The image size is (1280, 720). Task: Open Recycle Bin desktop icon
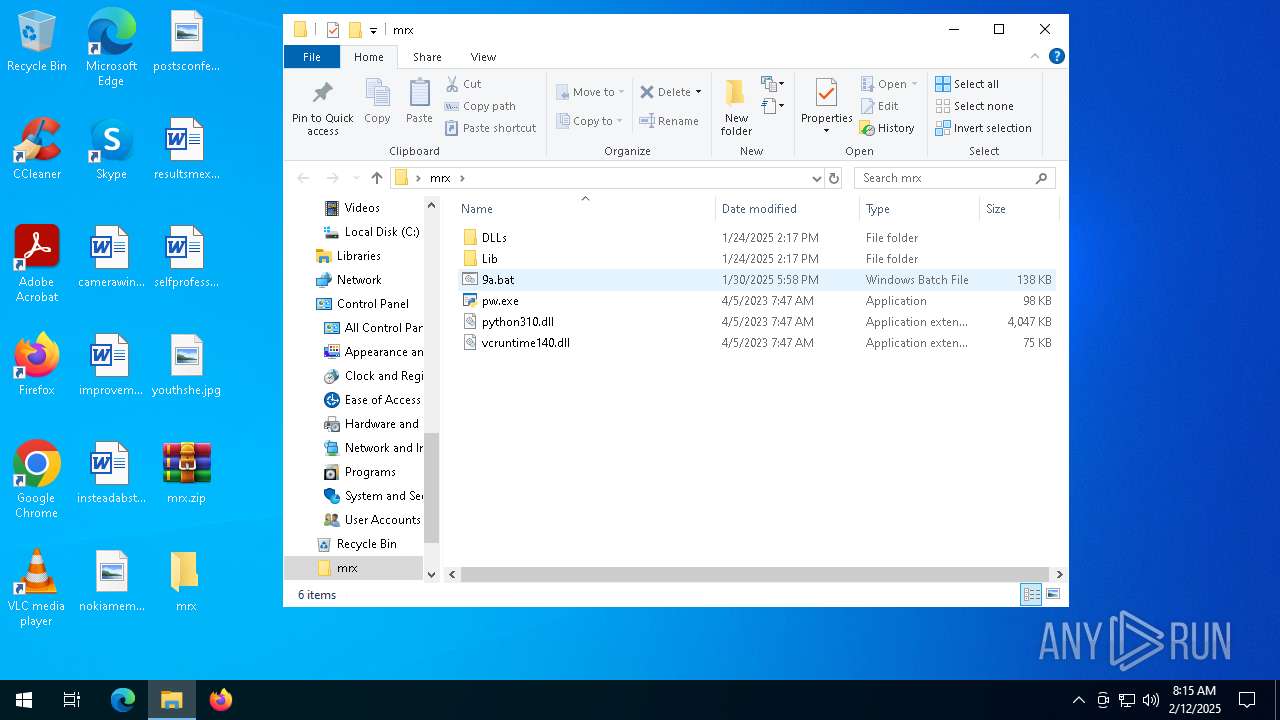click(x=37, y=42)
